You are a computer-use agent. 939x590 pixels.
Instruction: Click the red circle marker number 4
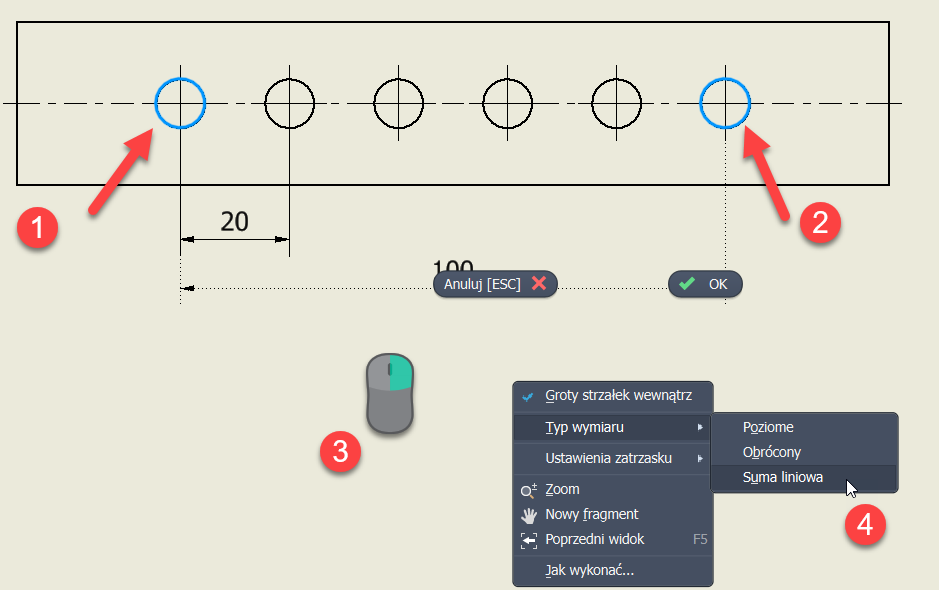(863, 524)
